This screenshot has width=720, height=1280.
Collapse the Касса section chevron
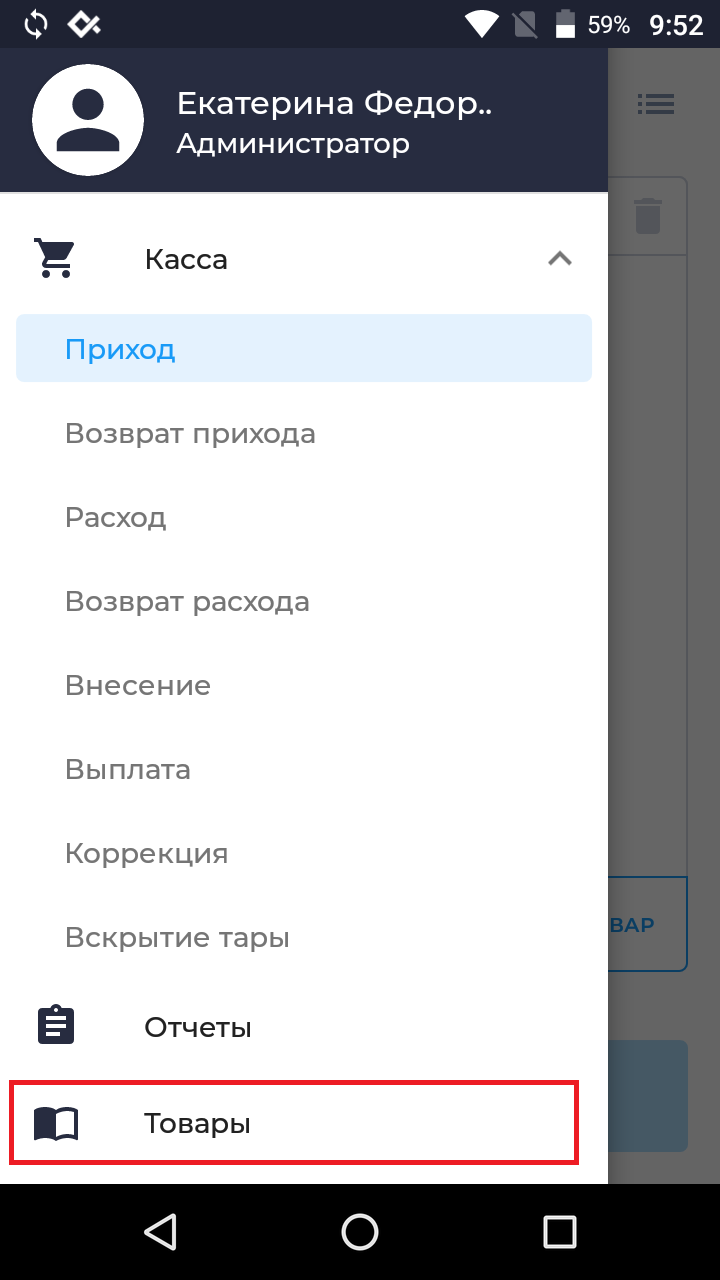click(x=560, y=259)
